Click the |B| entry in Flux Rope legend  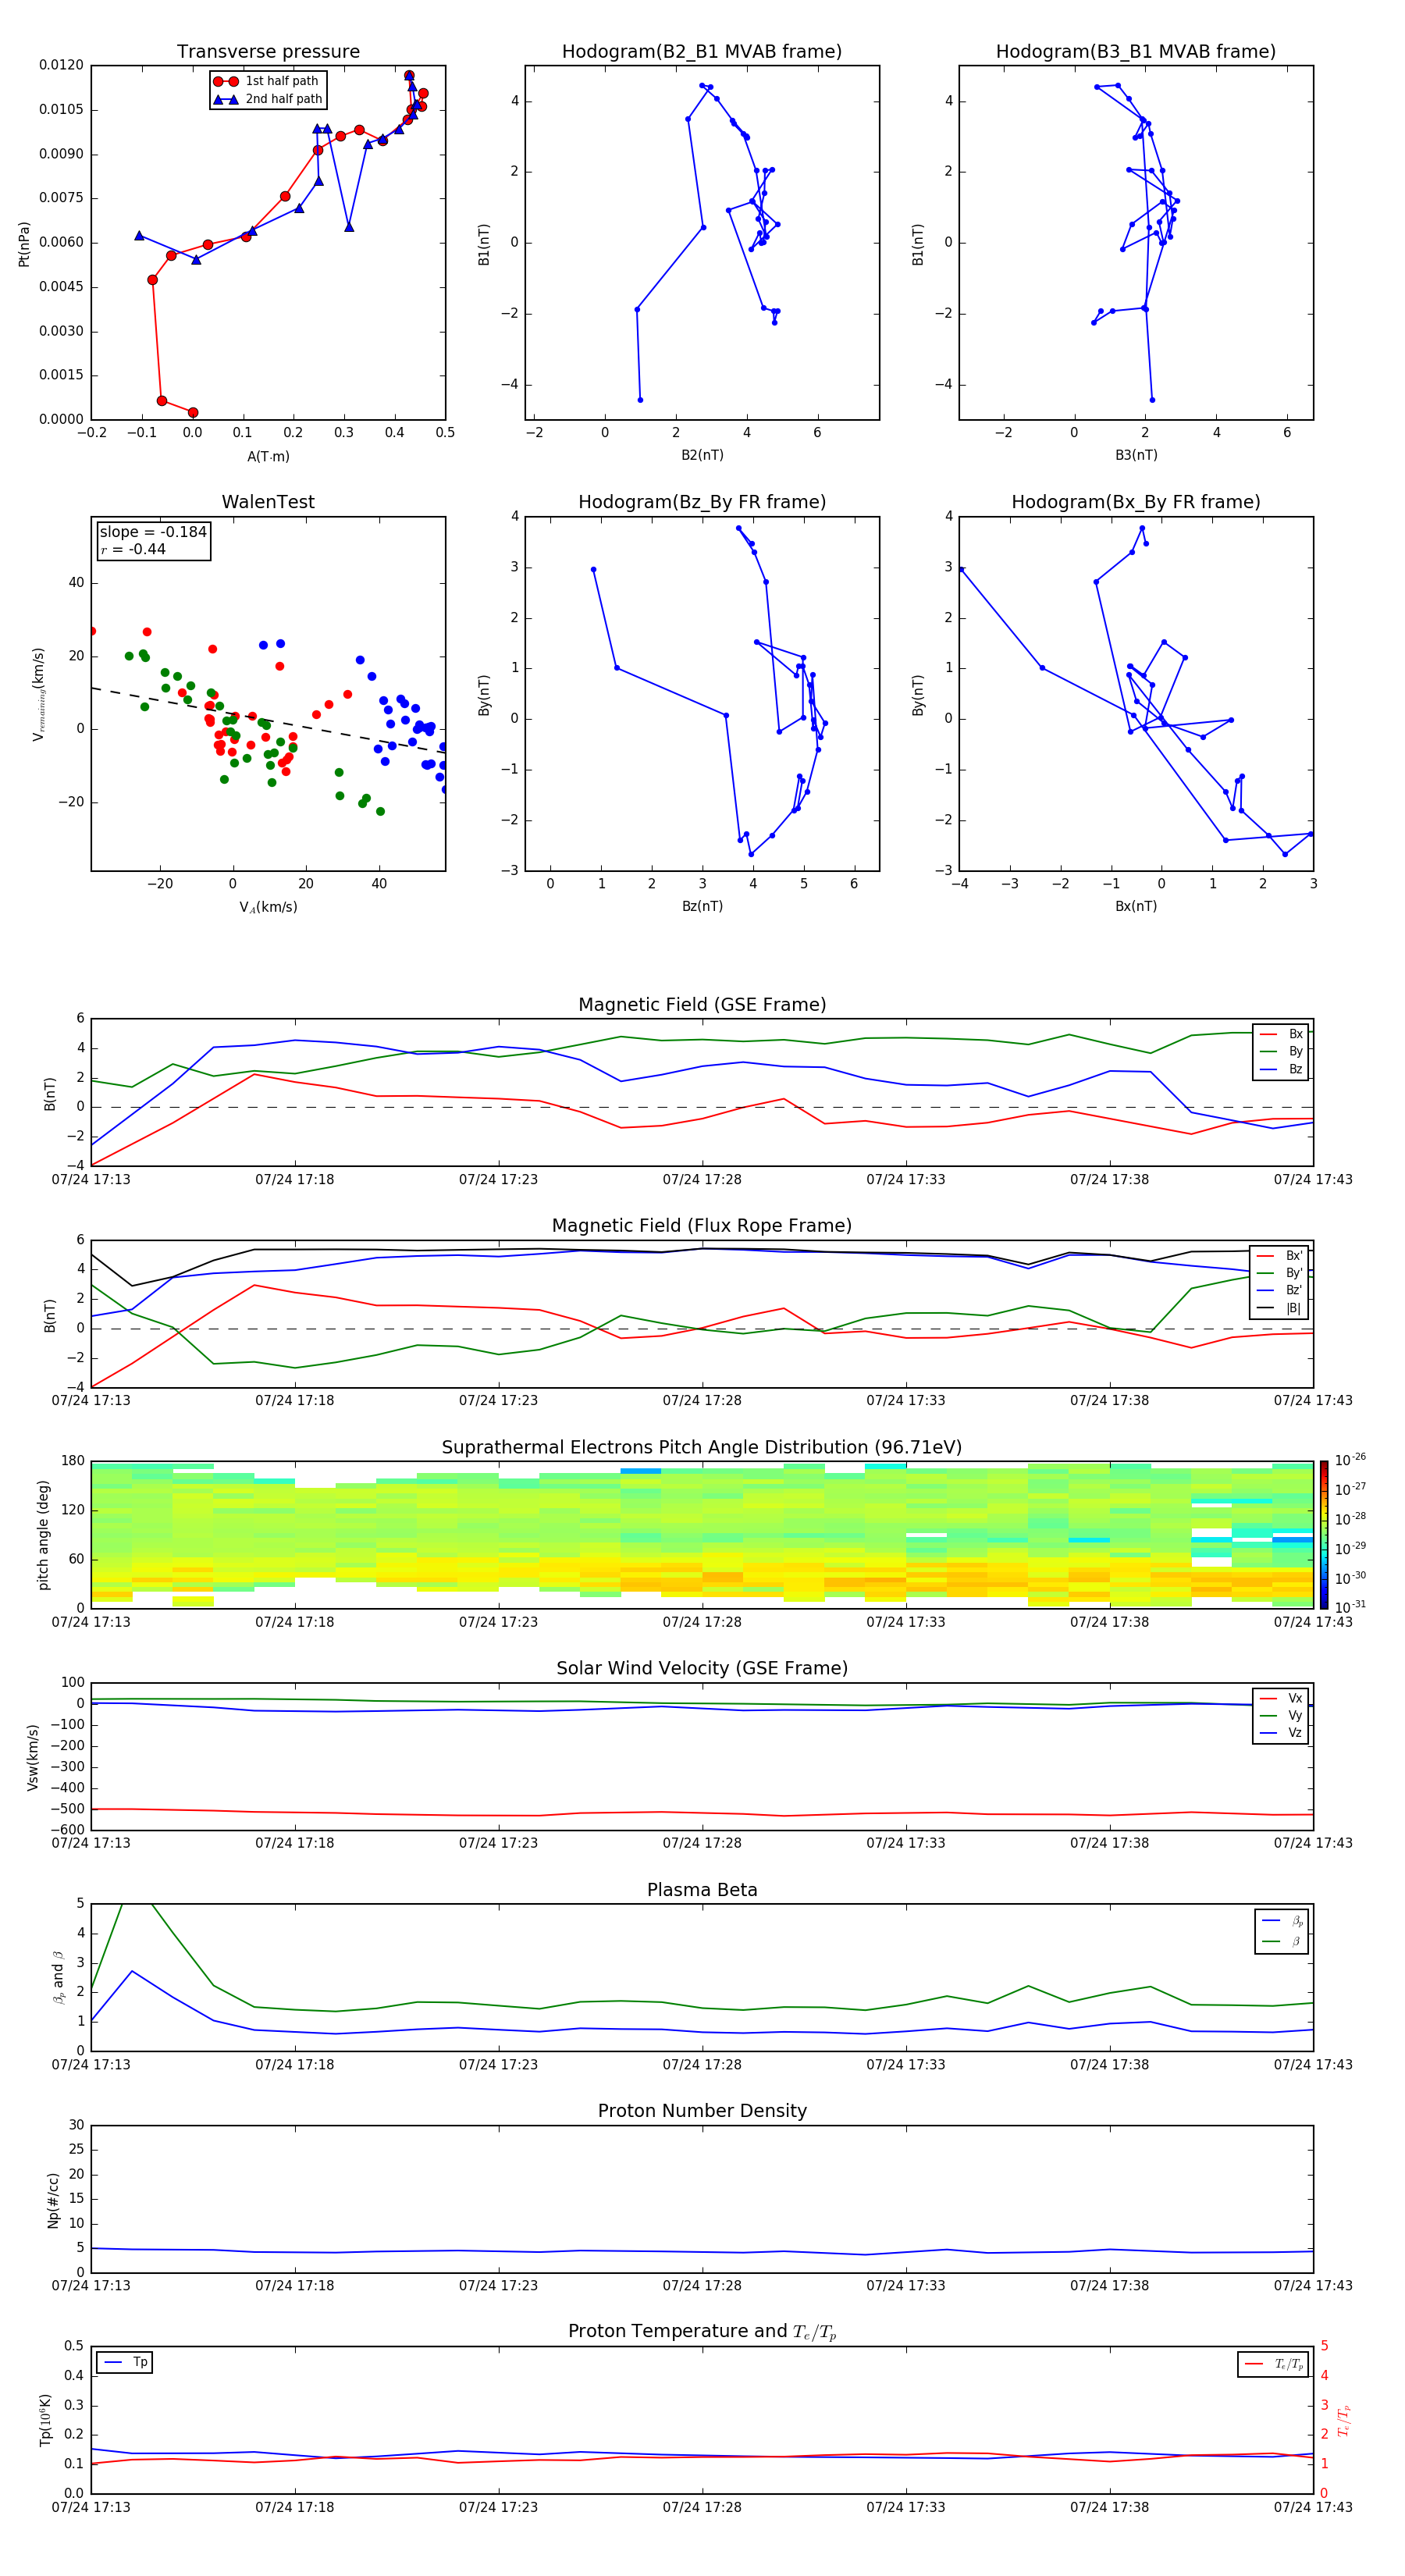pos(1279,1308)
